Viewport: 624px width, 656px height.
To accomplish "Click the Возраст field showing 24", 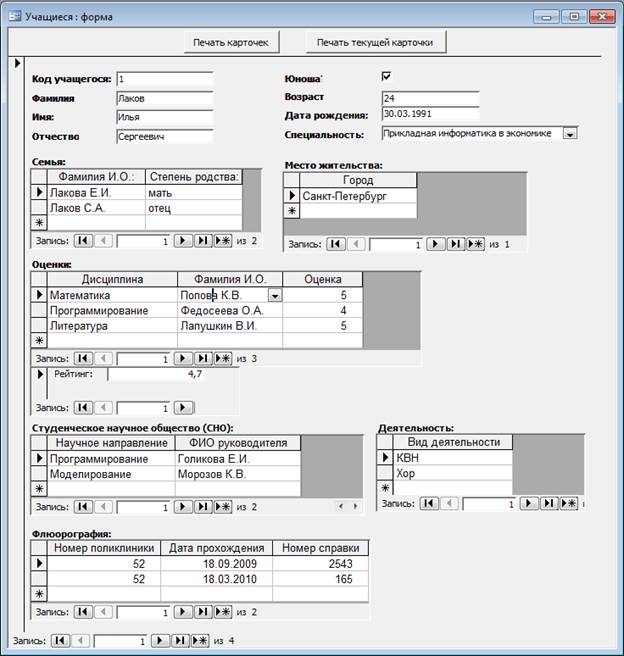I will click(x=430, y=98).
